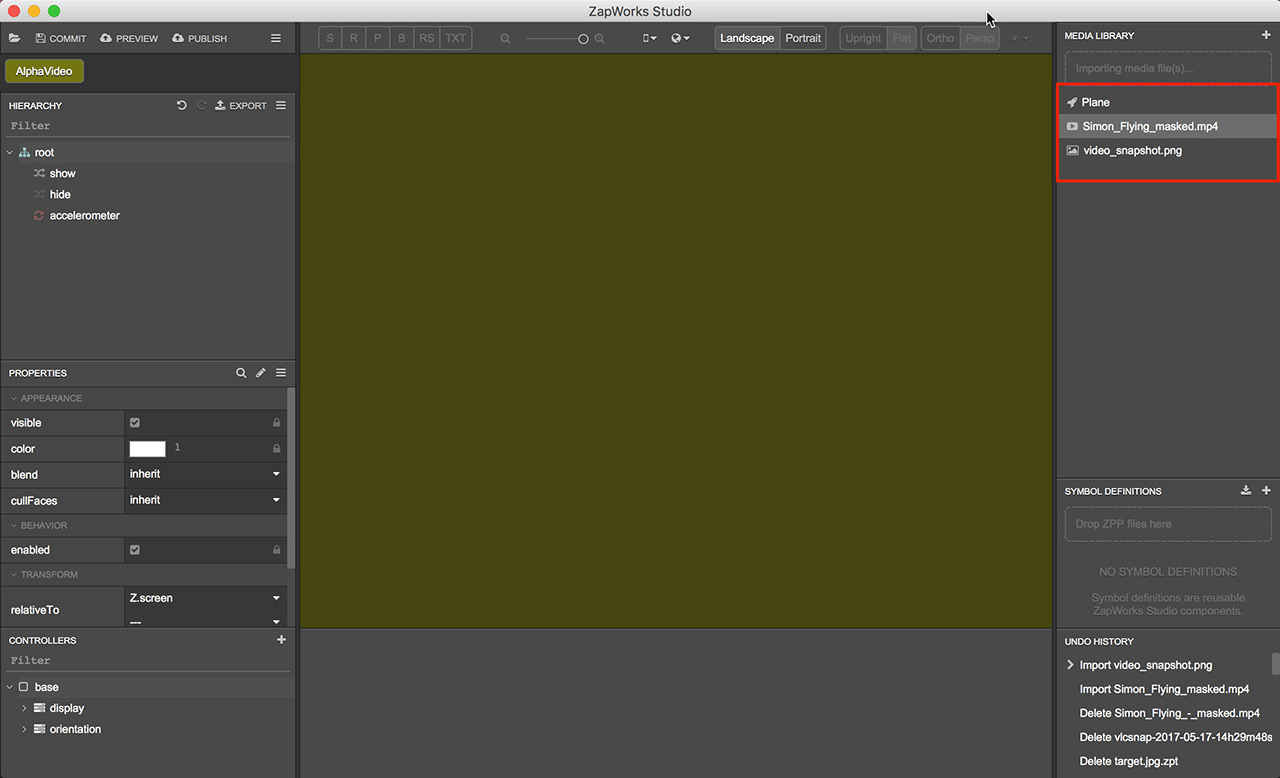Undo using the Hierarchy undo arrow icon

[x=181, y=105]
